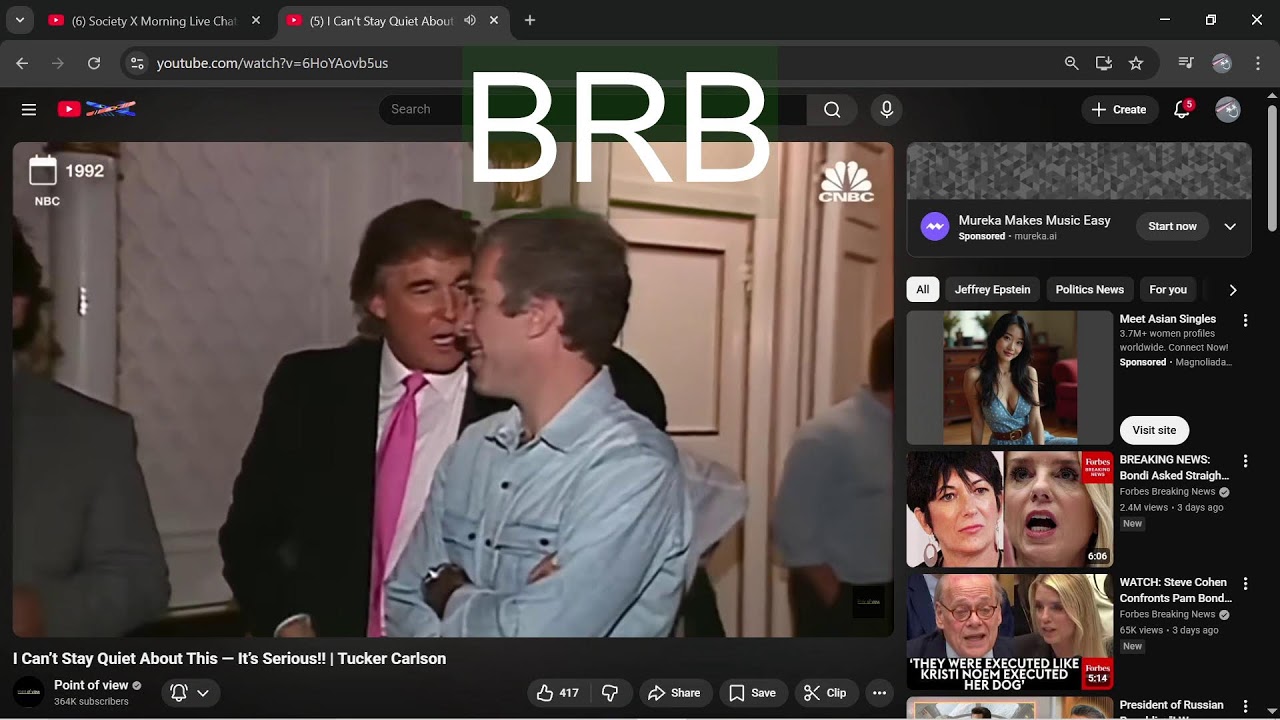
Task: Open the browser zoom magnifier icon
Action: click(1072, 63)
